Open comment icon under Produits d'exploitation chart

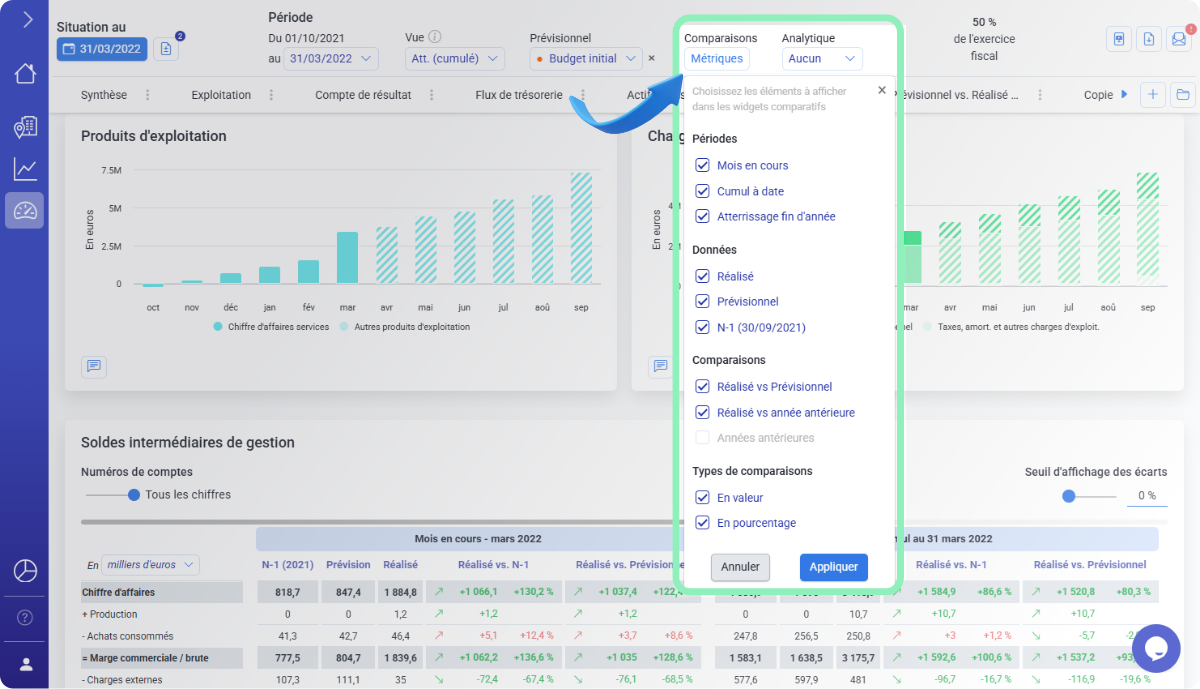pos(94,367)
